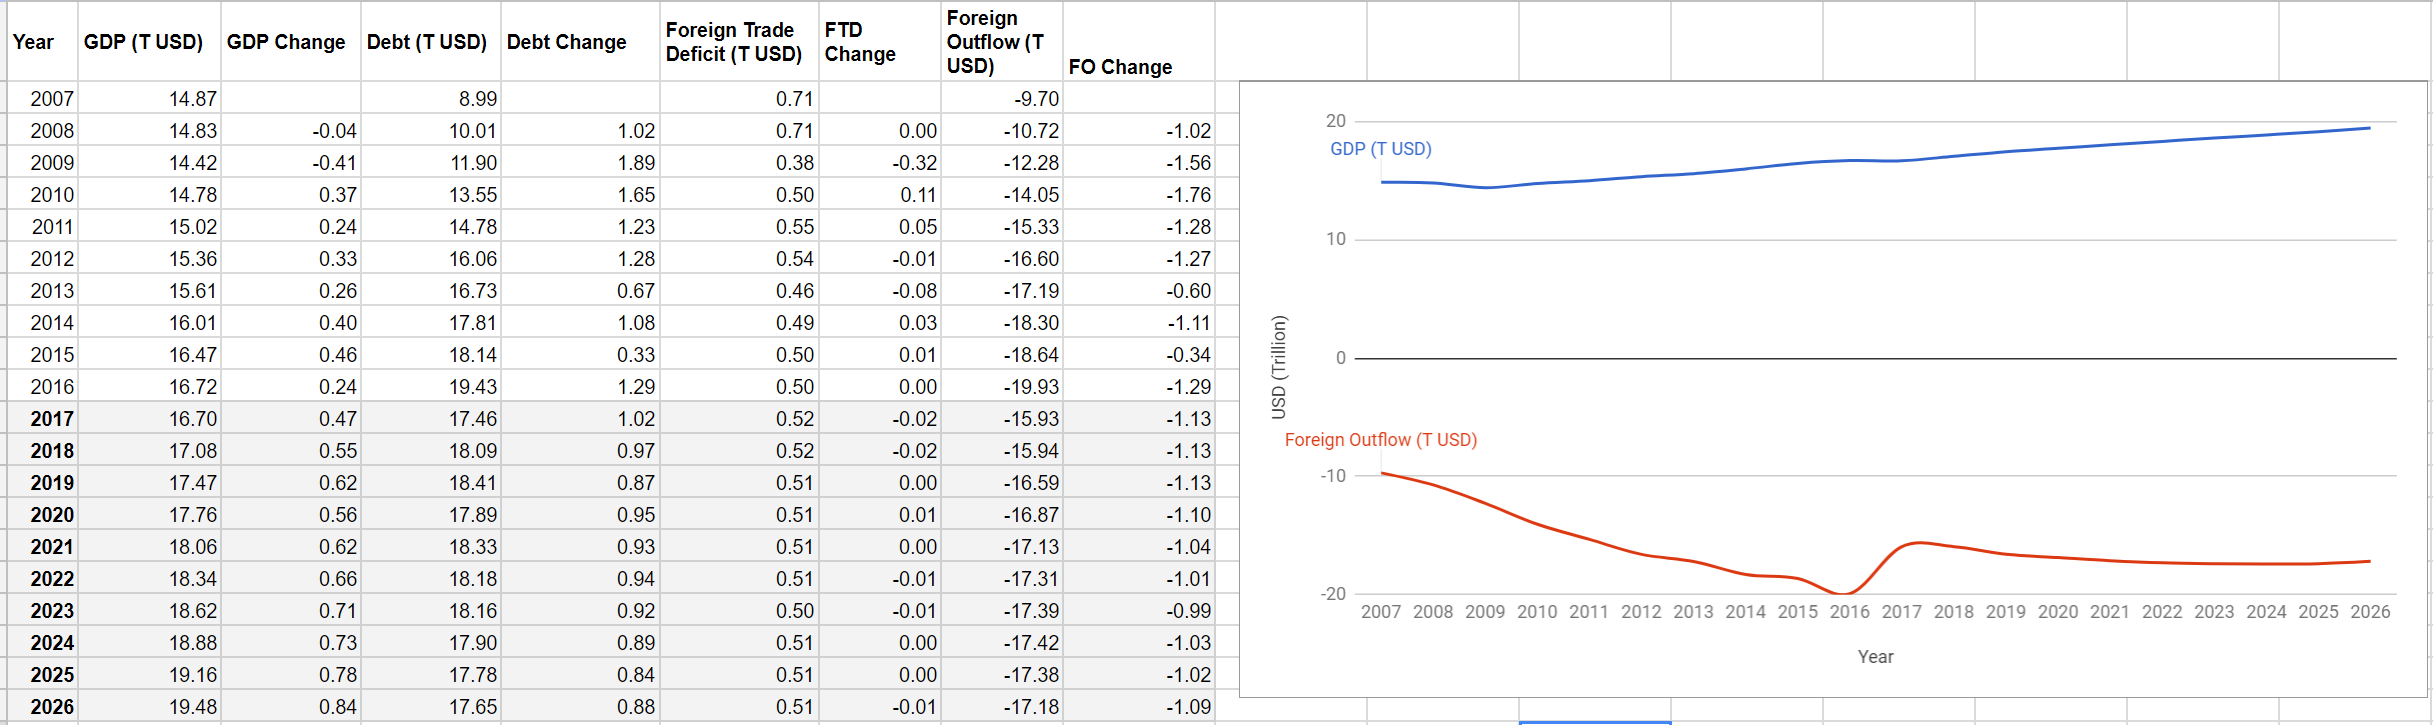The image size is (2433, 725).
Task: Click the Debt cell showing 19.43
Action: point(430,386)
